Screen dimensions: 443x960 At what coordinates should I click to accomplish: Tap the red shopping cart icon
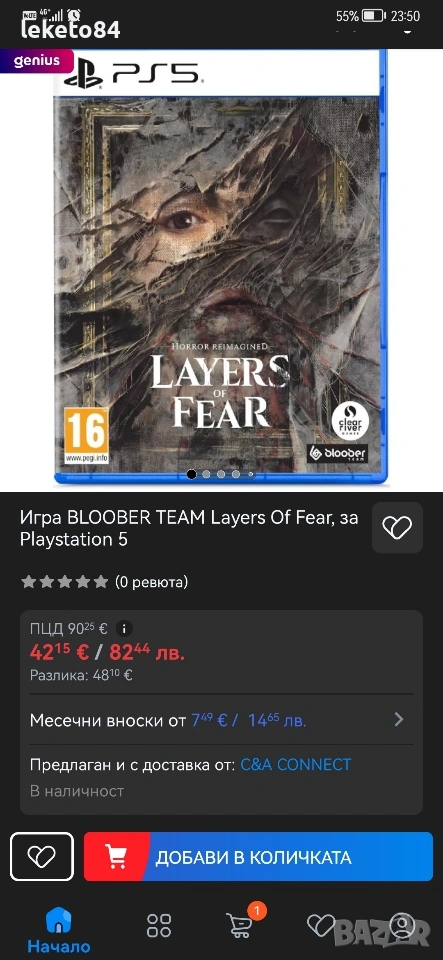pos(116,857)
